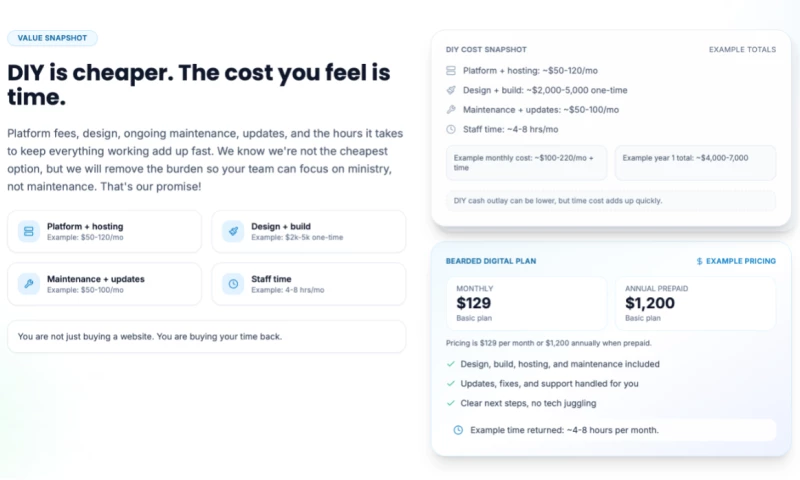Click clock icon beside Staff time cost line
Image resolution: width=800 pixels, height=480 pixels.
(451, 129)
